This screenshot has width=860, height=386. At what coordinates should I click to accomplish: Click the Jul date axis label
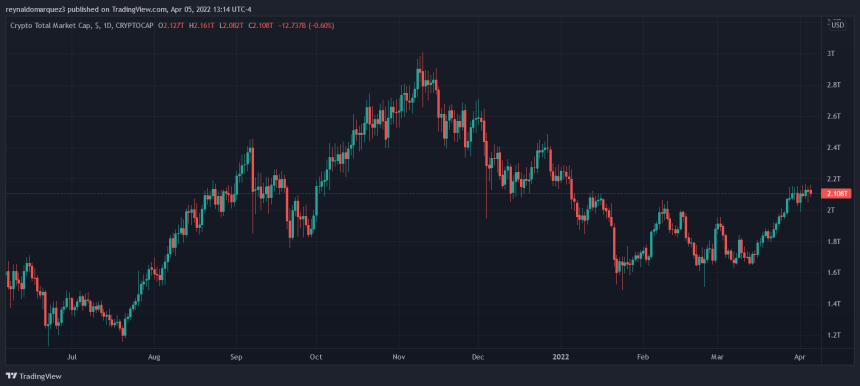coord(71,357)
